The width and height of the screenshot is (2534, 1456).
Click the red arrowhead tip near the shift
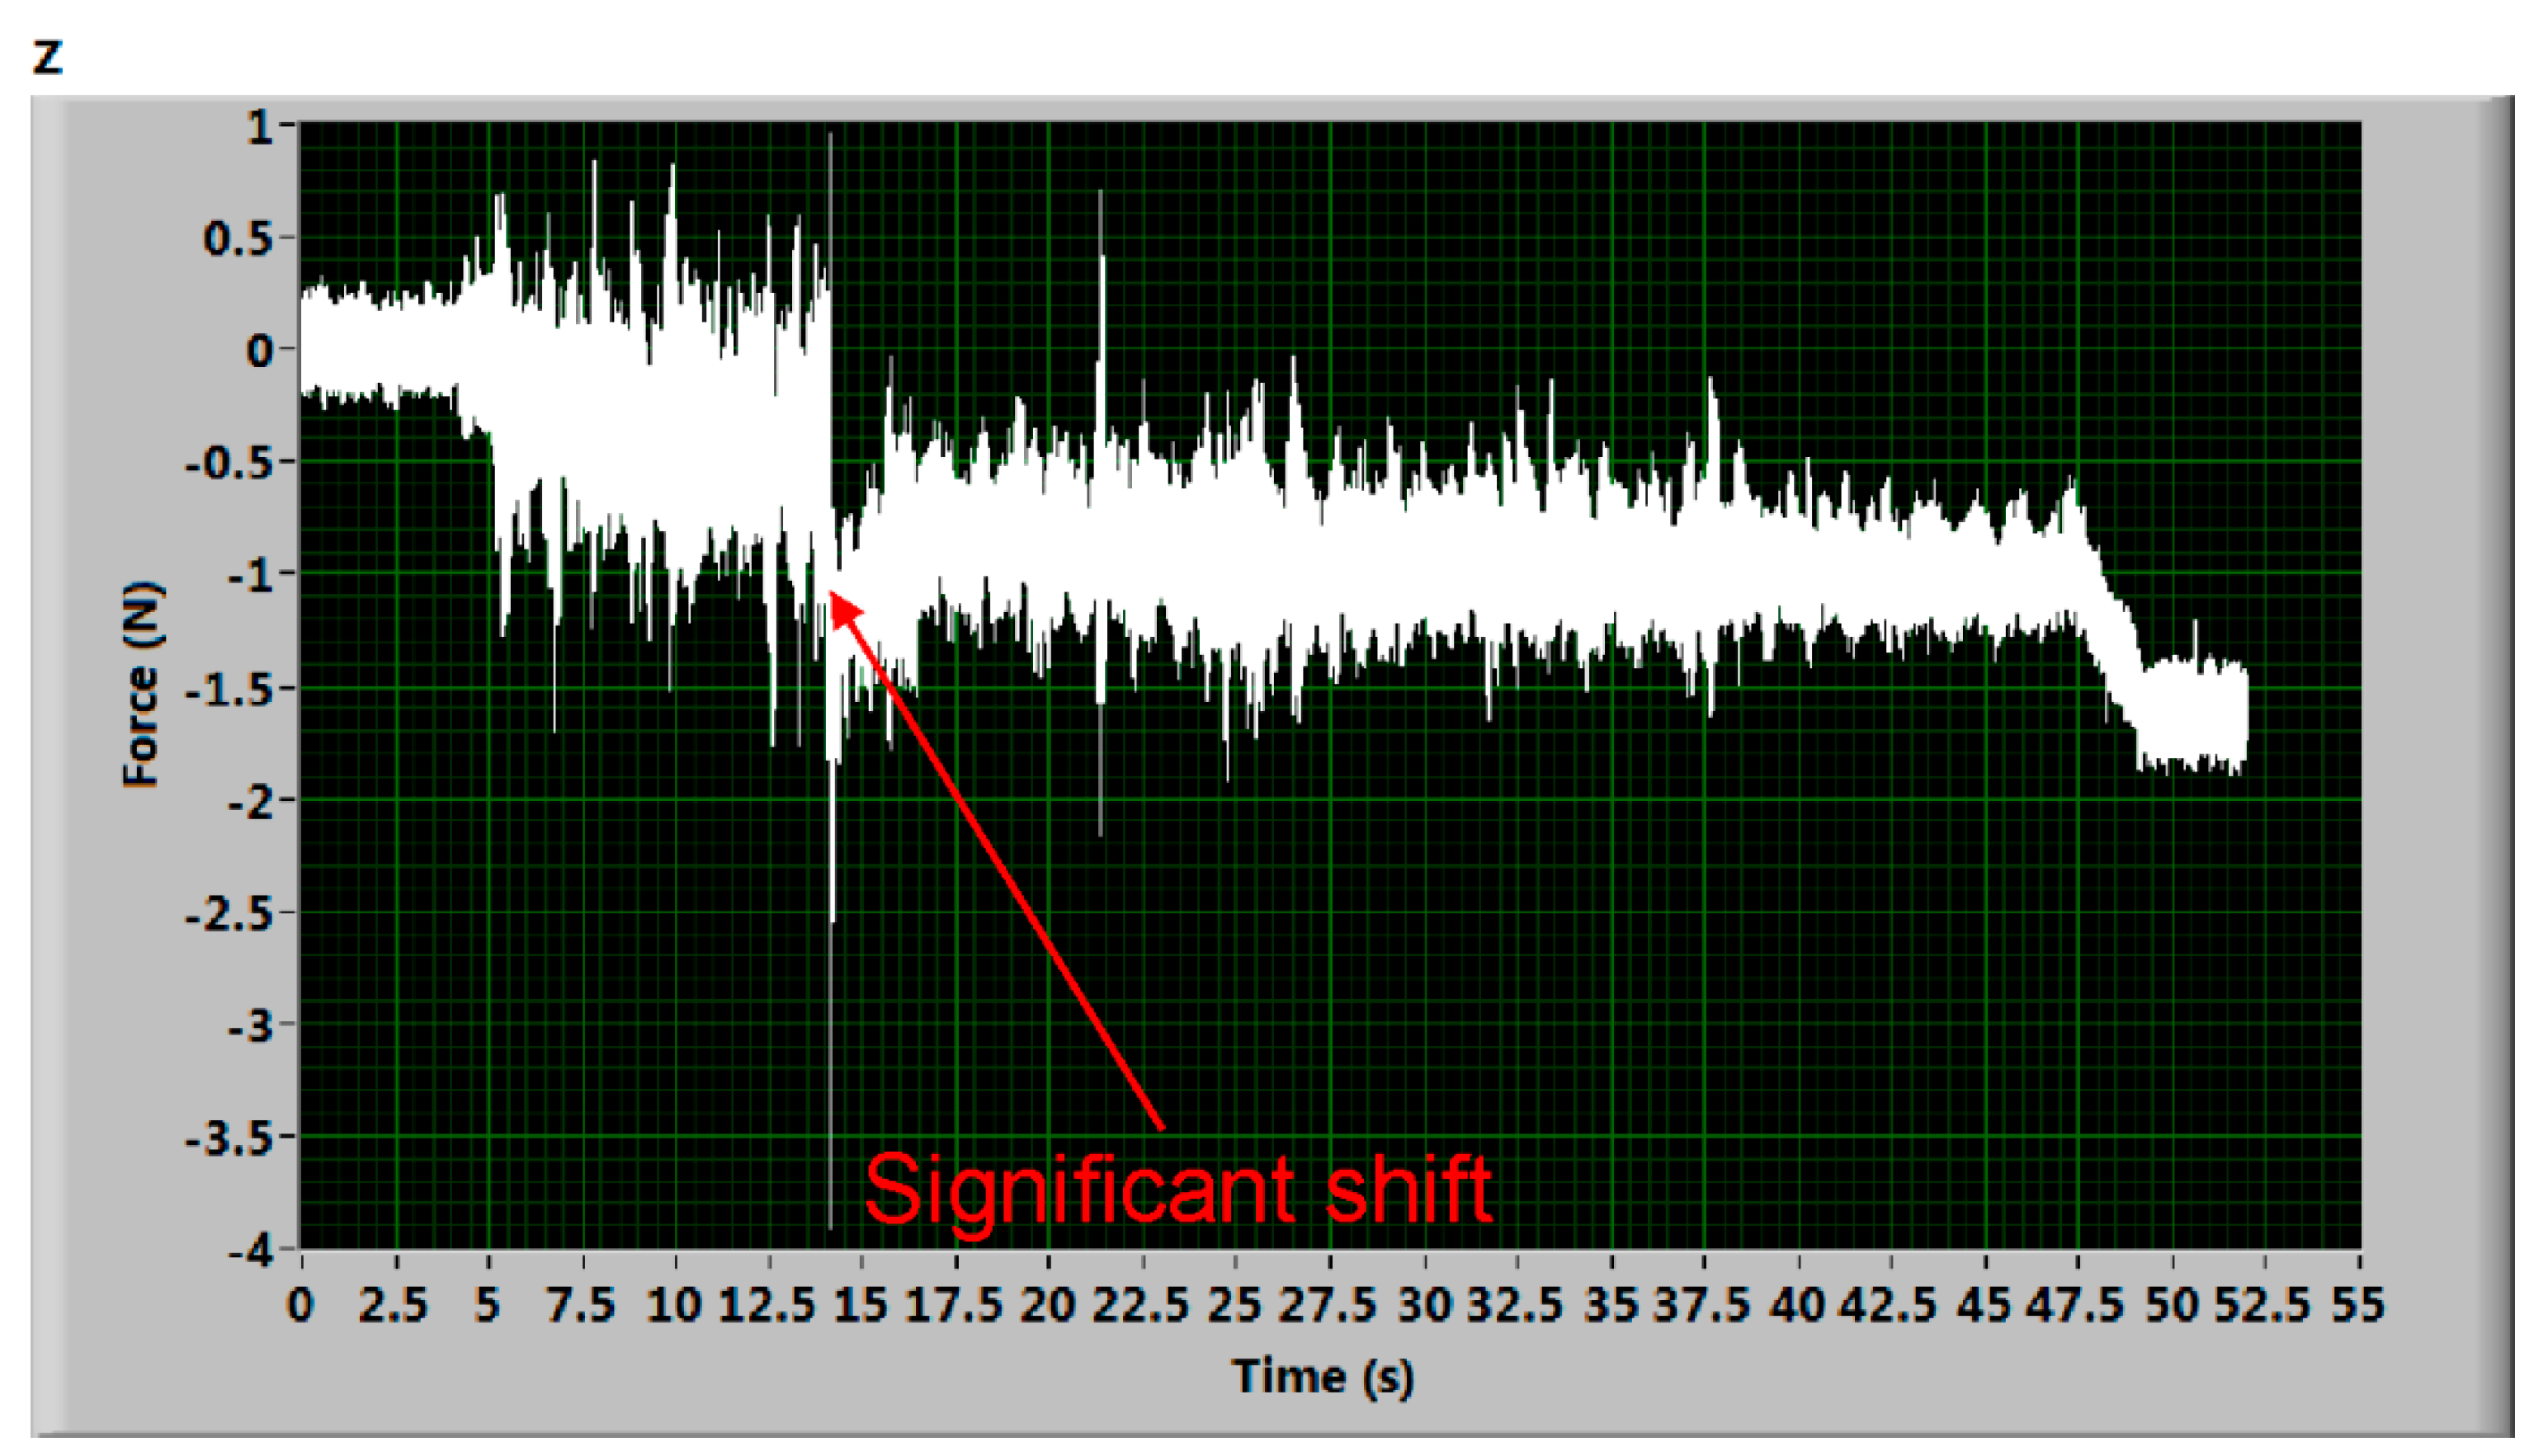pos(836,597)
